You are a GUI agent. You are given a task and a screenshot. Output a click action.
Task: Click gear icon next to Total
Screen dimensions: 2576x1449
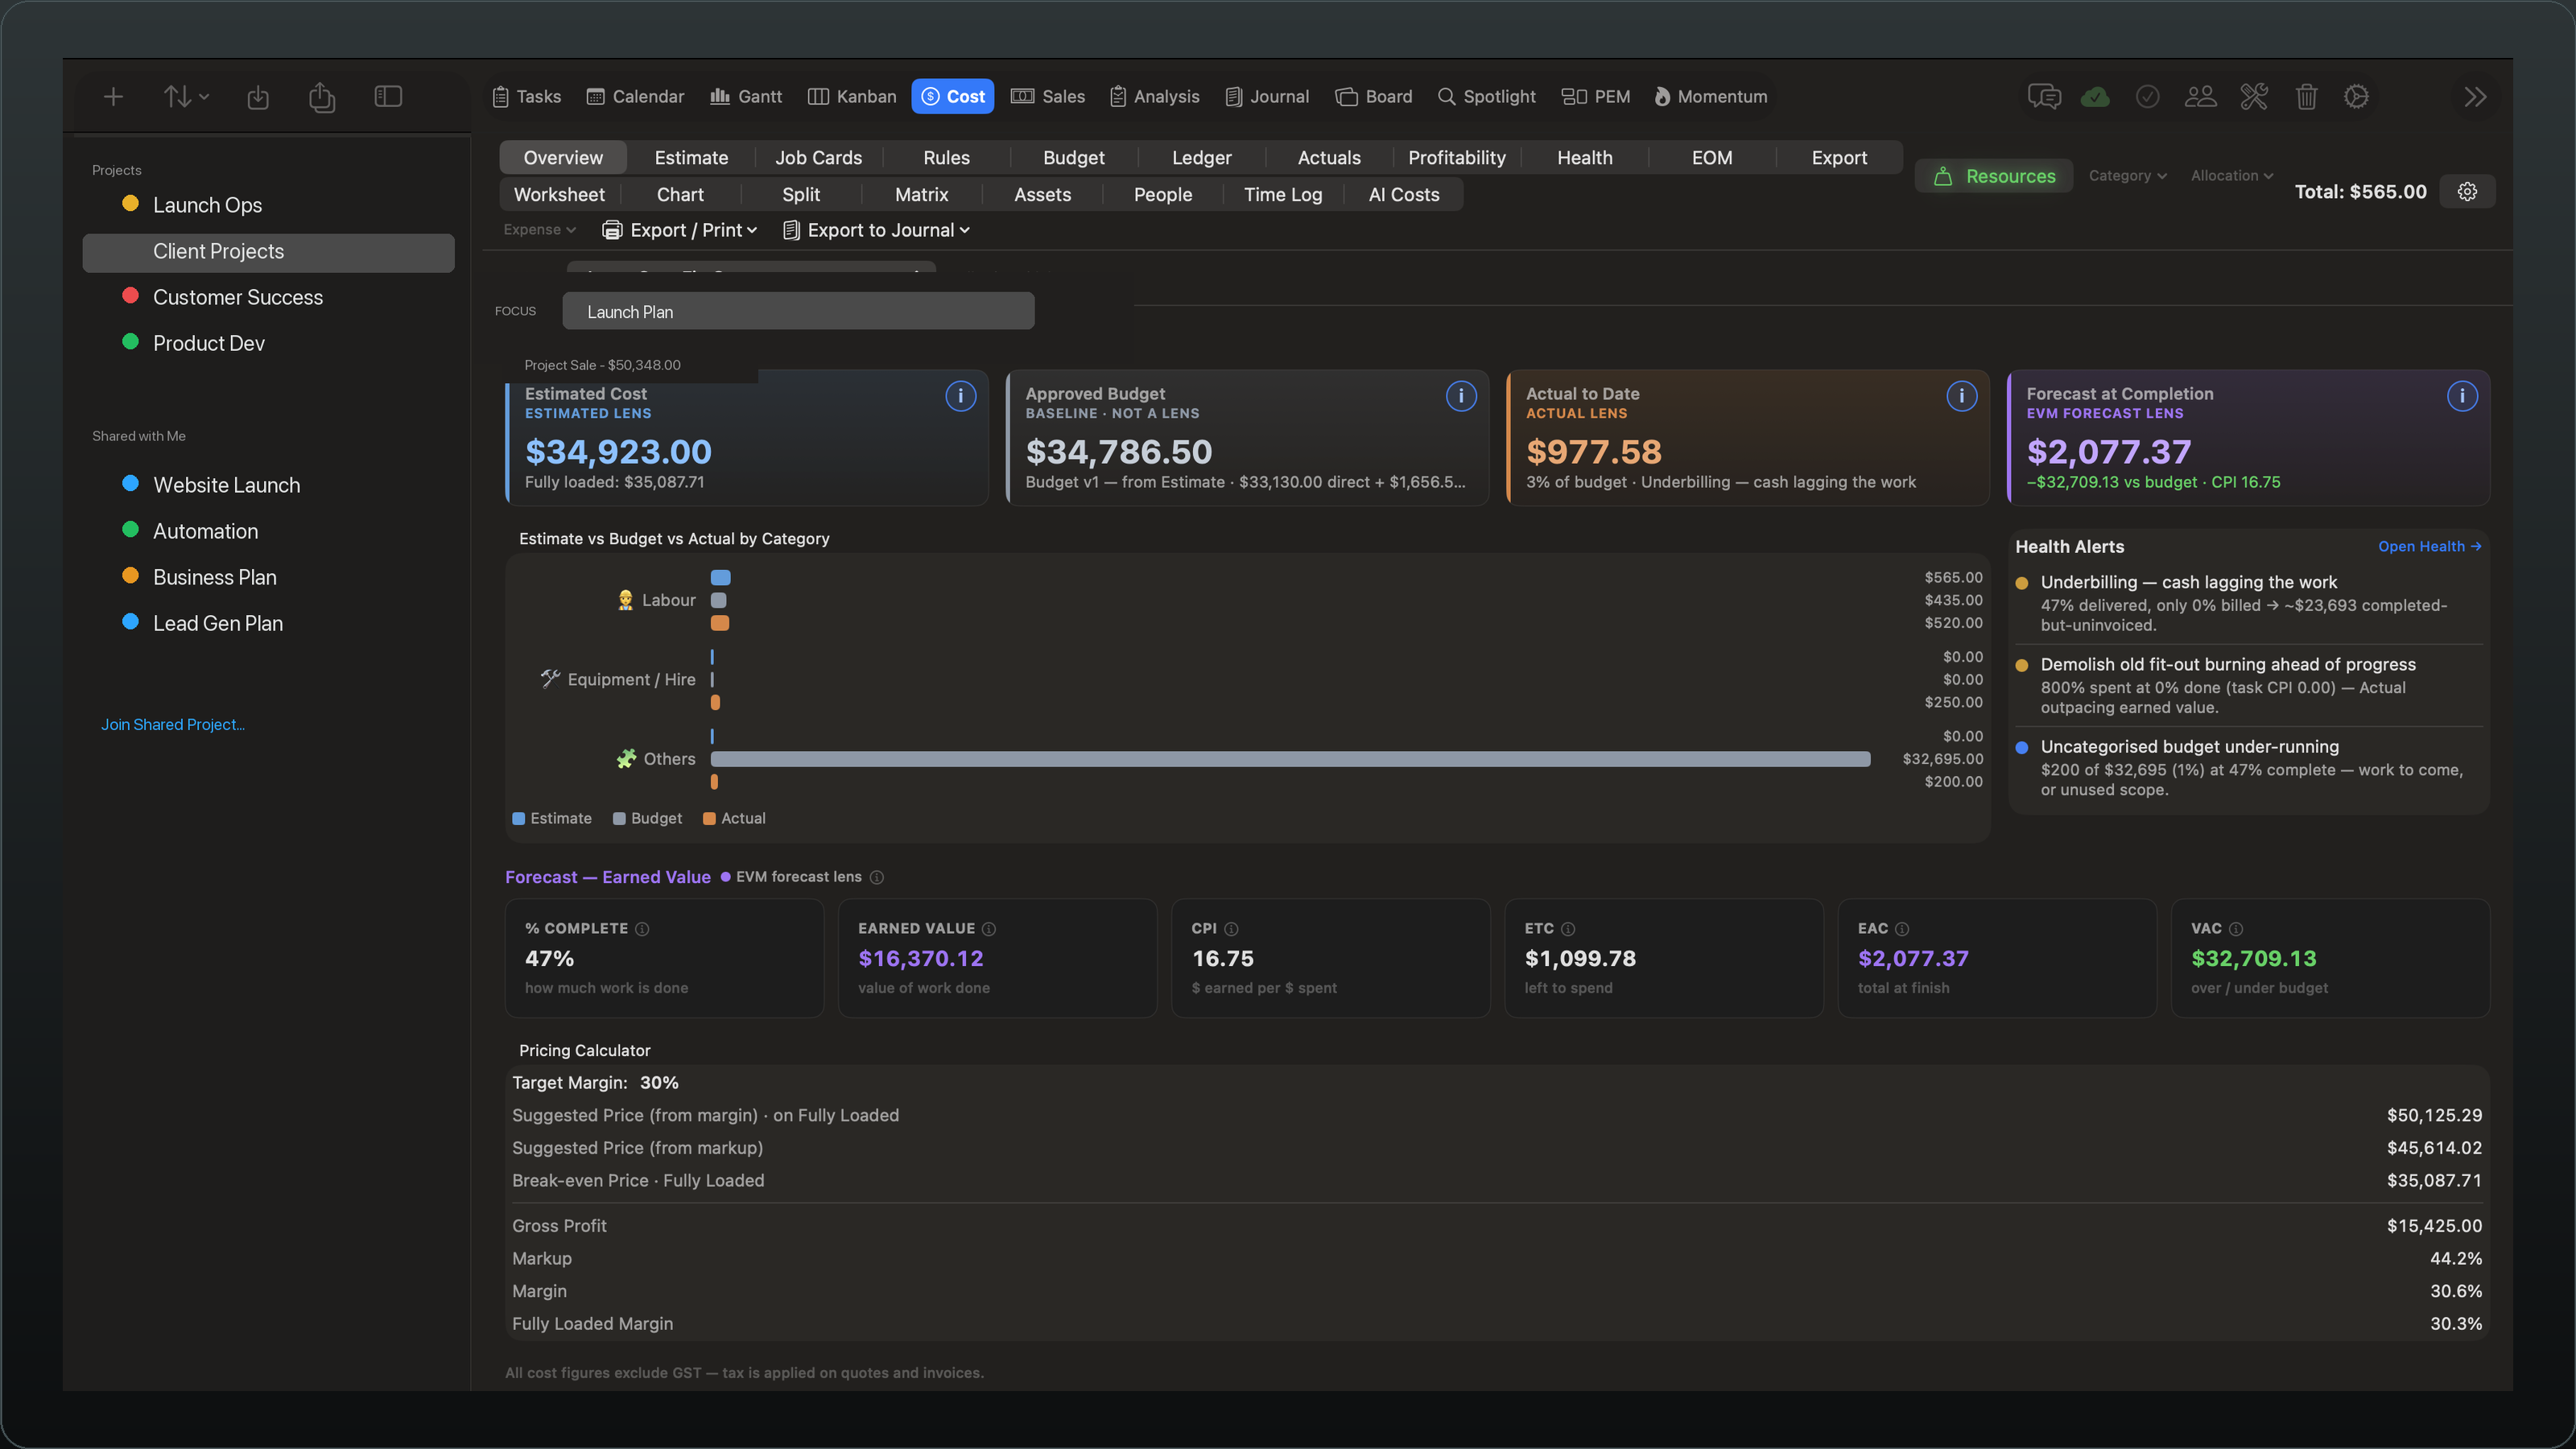(x=2468, y=192)
